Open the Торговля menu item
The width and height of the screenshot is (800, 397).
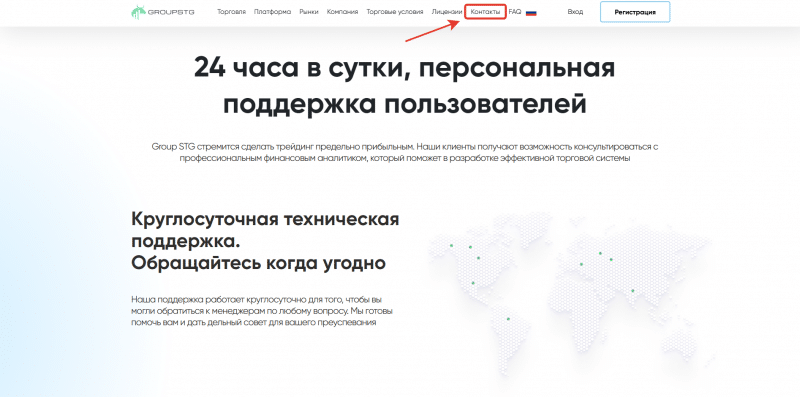(x=232, y=12)
